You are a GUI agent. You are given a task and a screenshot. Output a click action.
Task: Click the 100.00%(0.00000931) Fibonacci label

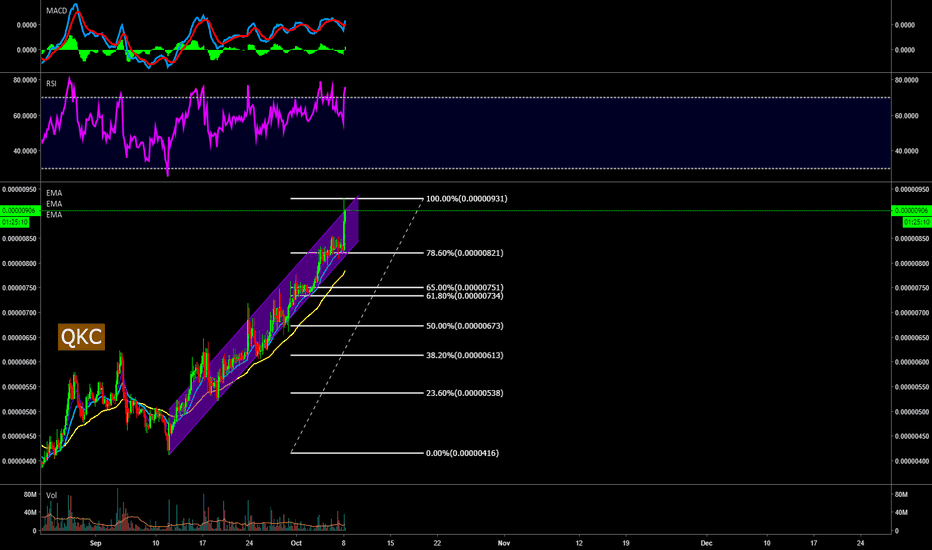tap(467, 199)
